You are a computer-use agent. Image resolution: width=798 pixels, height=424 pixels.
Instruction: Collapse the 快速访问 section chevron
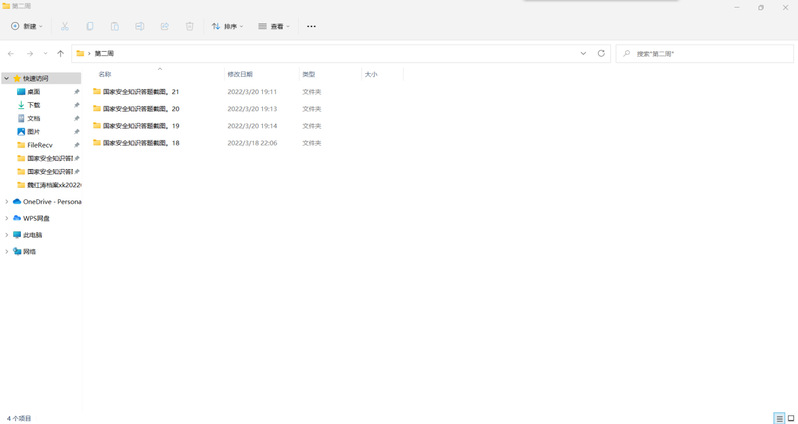[7, 78]
